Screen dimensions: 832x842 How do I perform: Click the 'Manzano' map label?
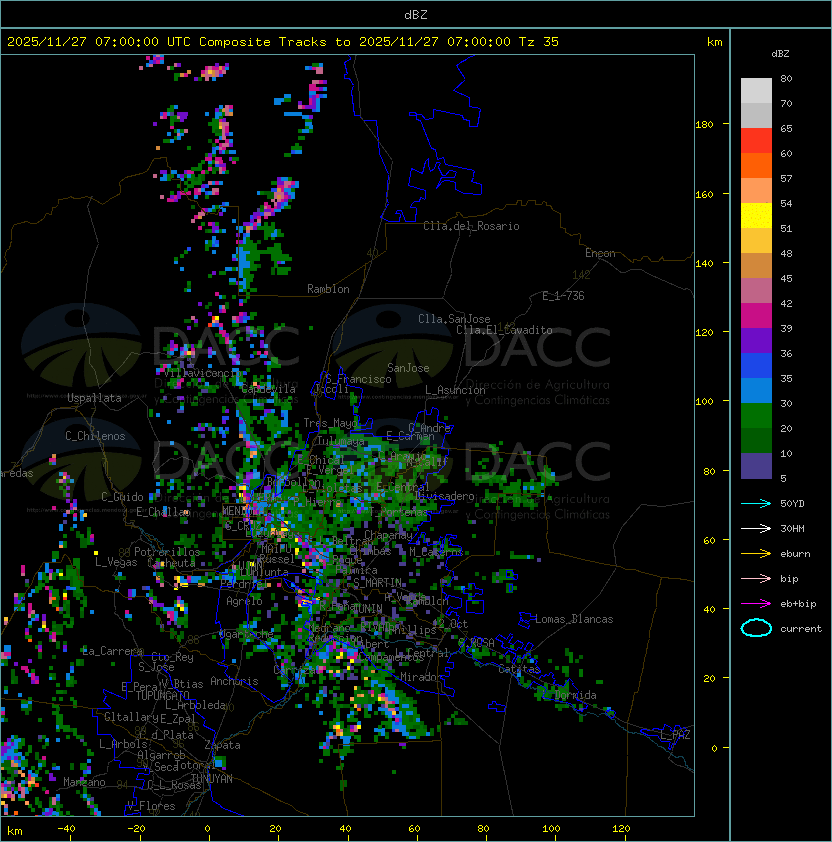(x=84, y=782)
